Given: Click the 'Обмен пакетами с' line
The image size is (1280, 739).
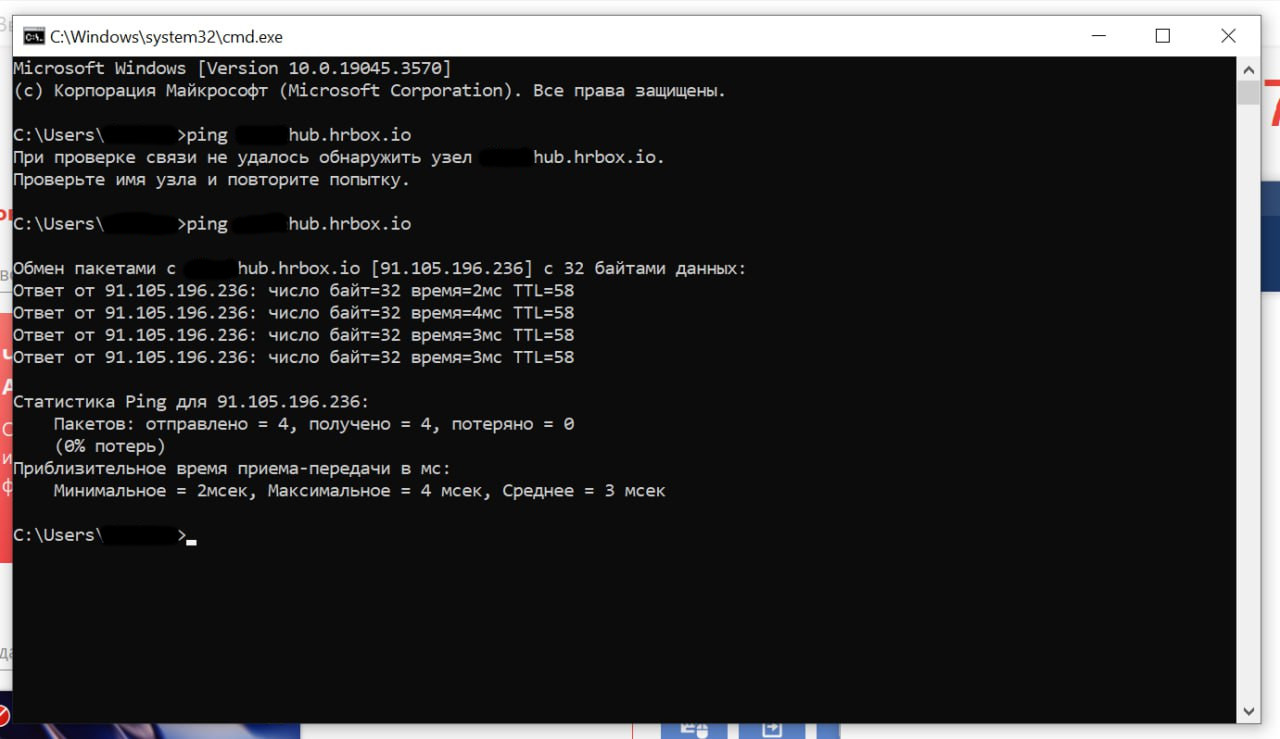Looking at the screenshot, I should tap(379, 268).
